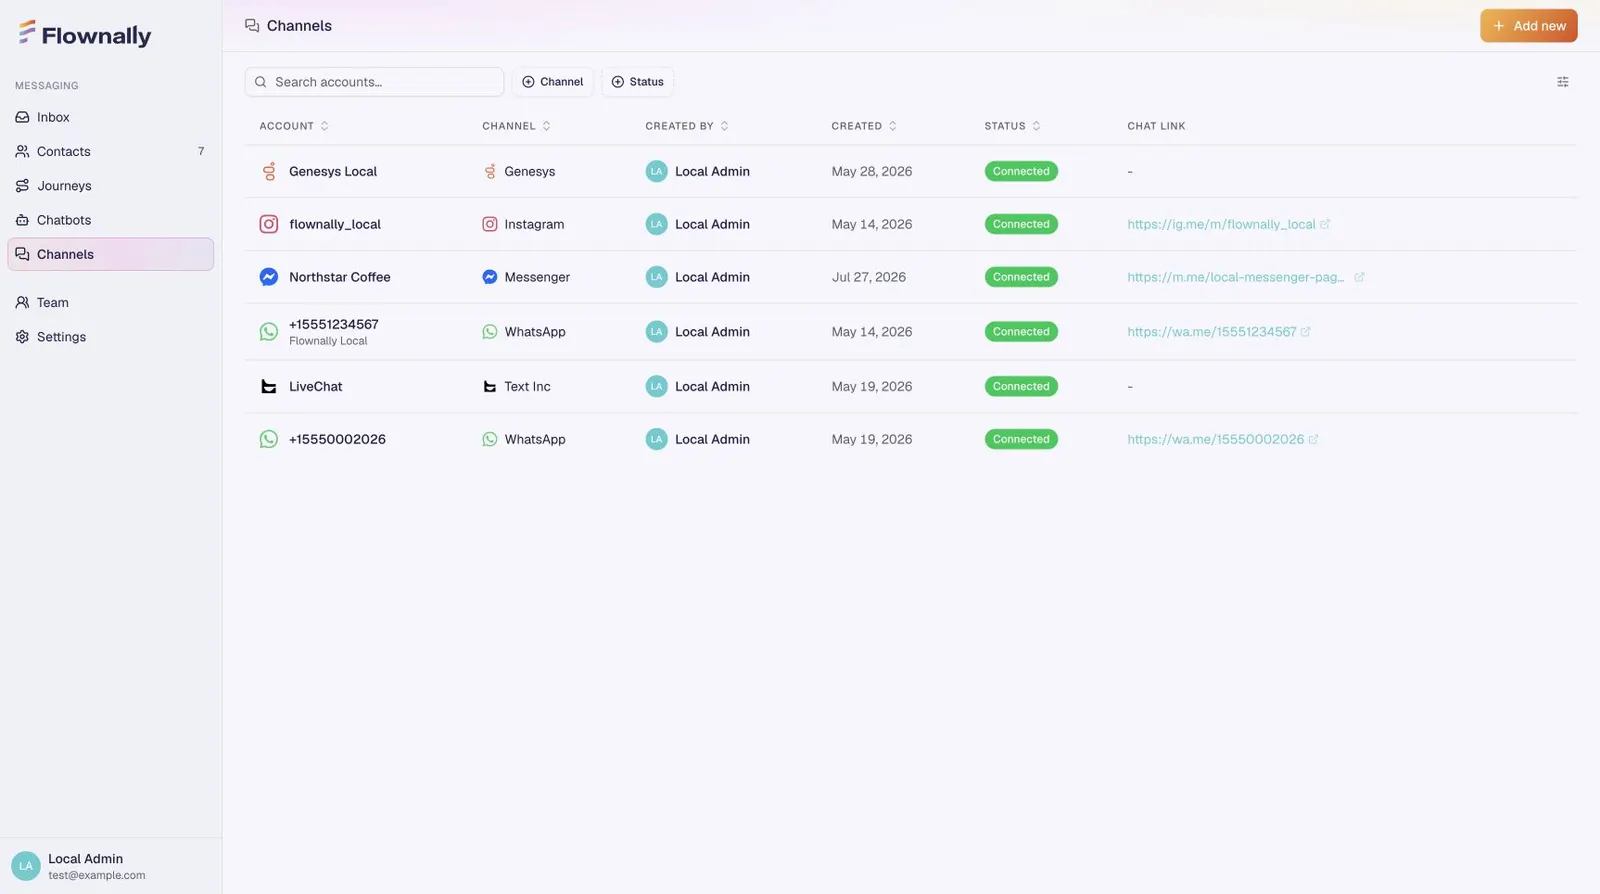The image size is (1600, 894).
Task: Click May 28, 2026 created date
Action: click(872, 171)
